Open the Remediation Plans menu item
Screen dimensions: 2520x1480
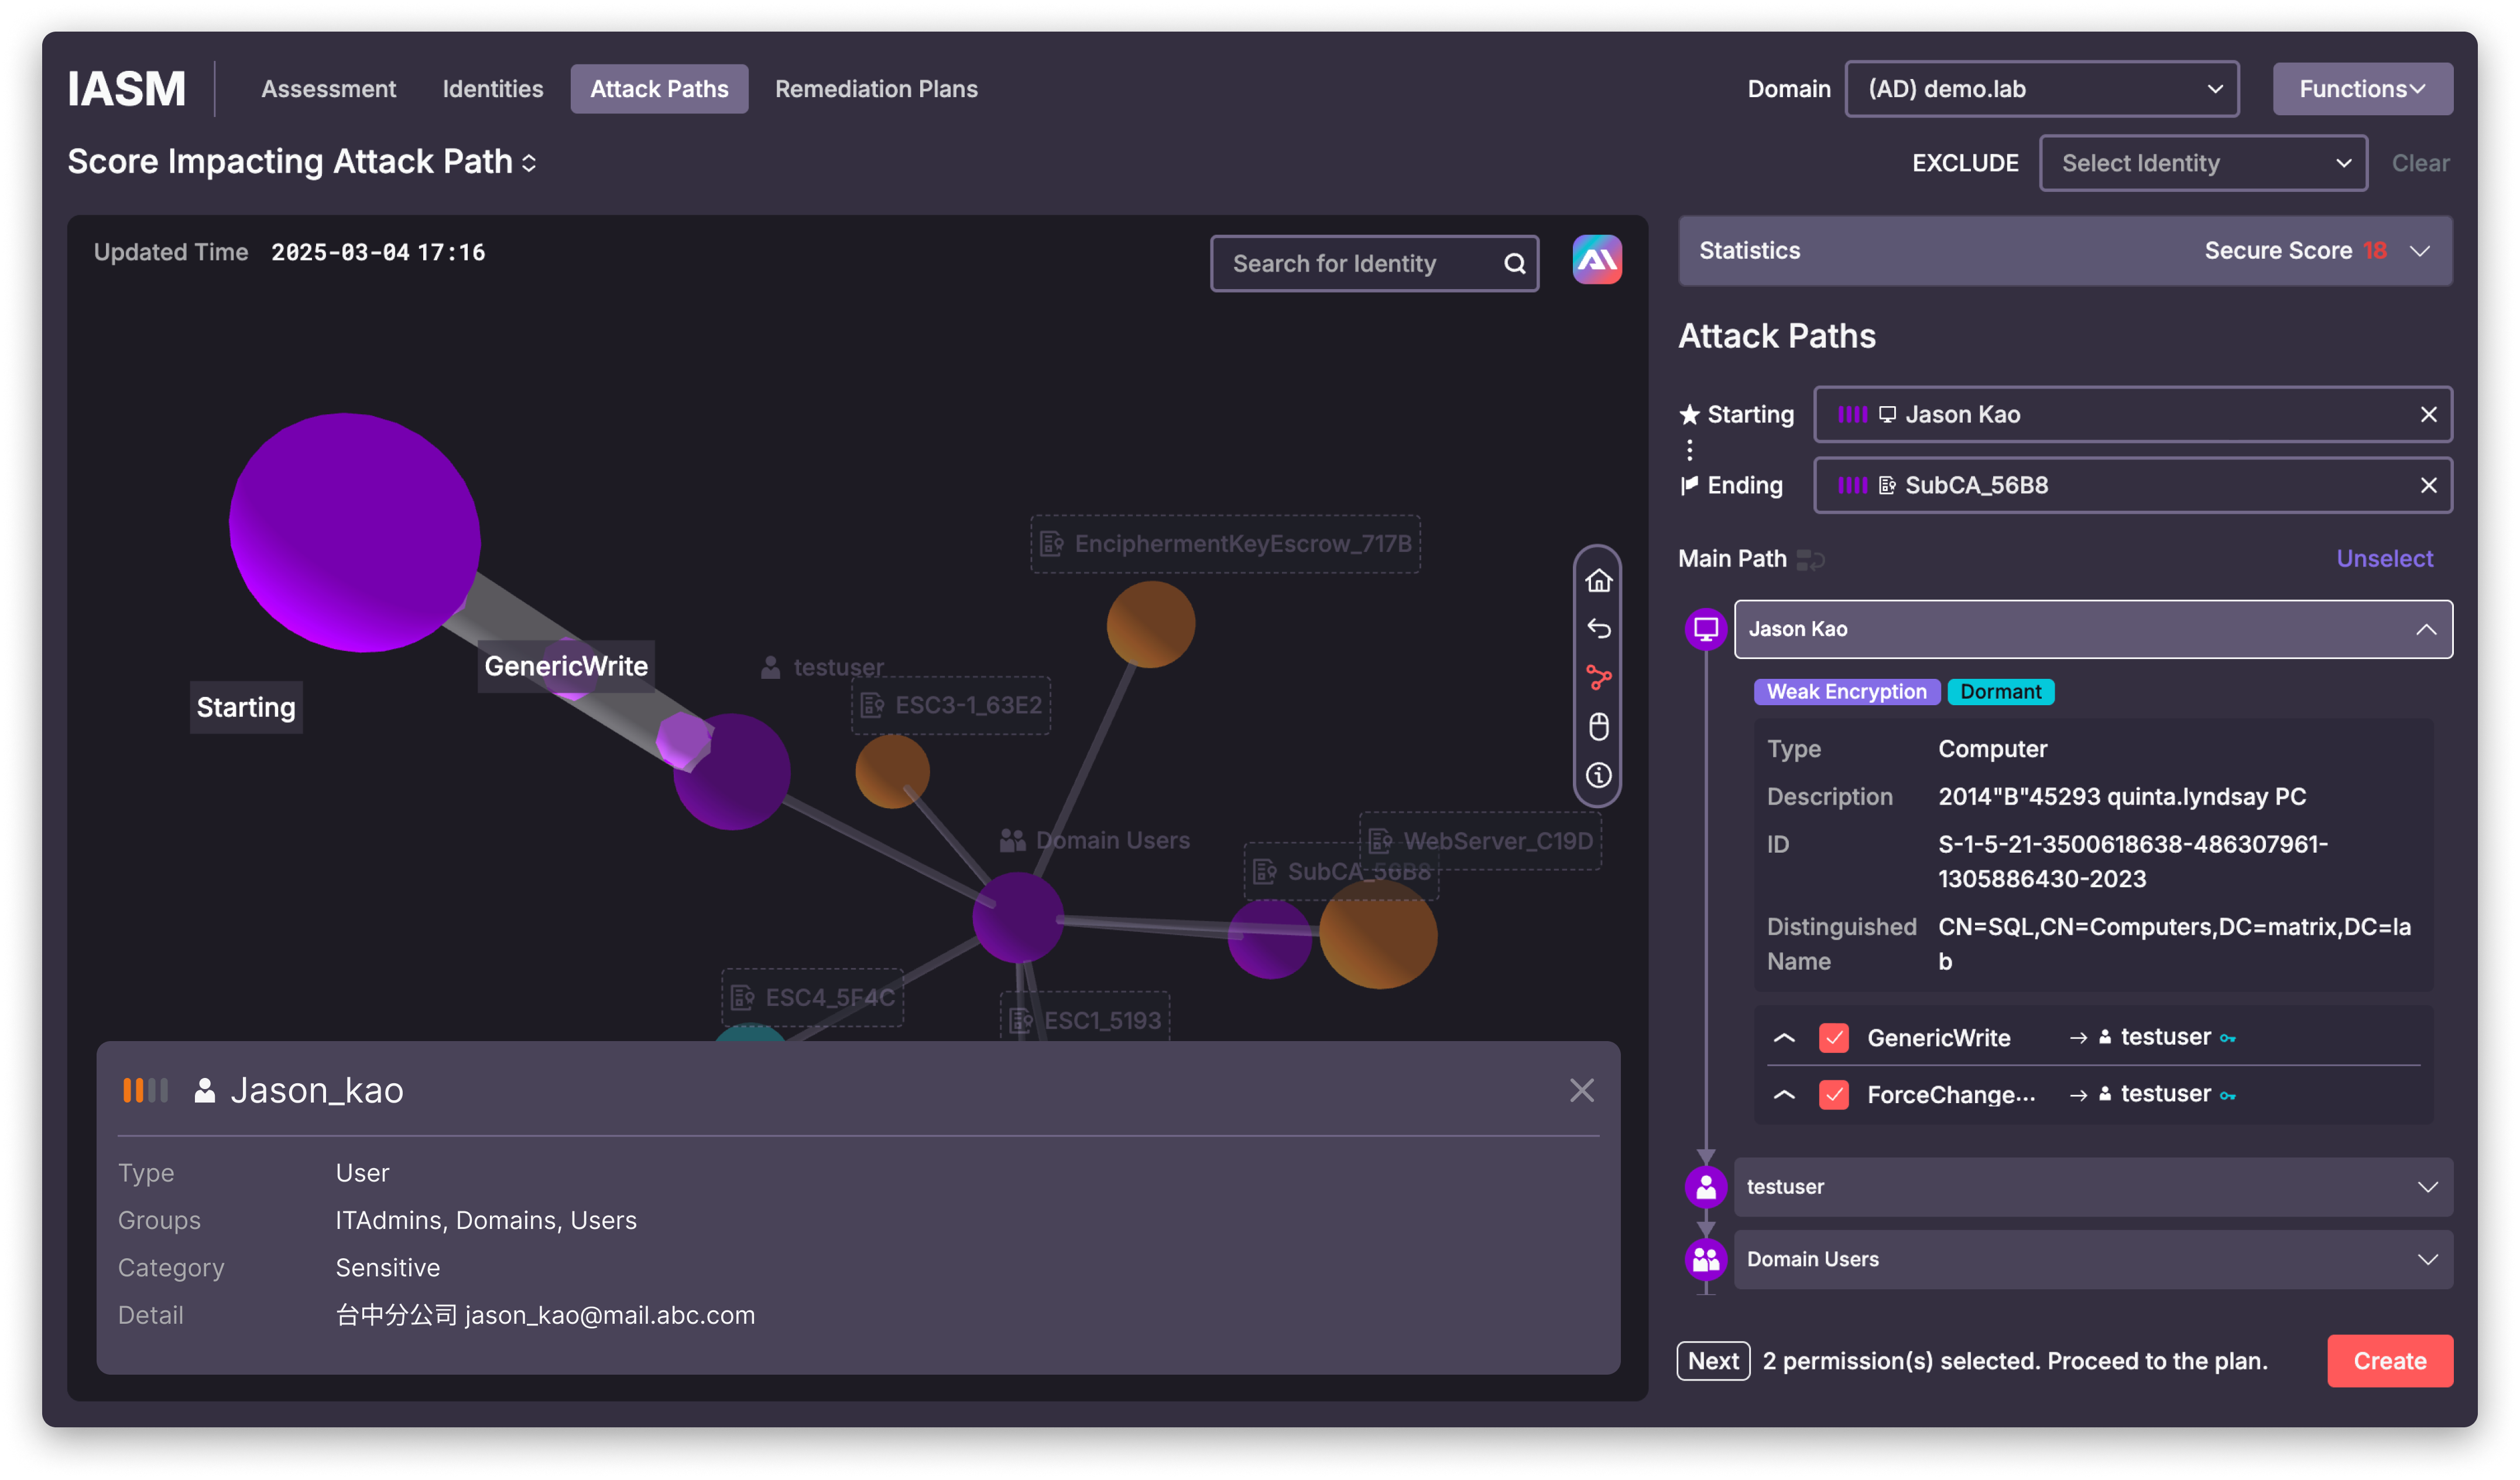[876, 88]
